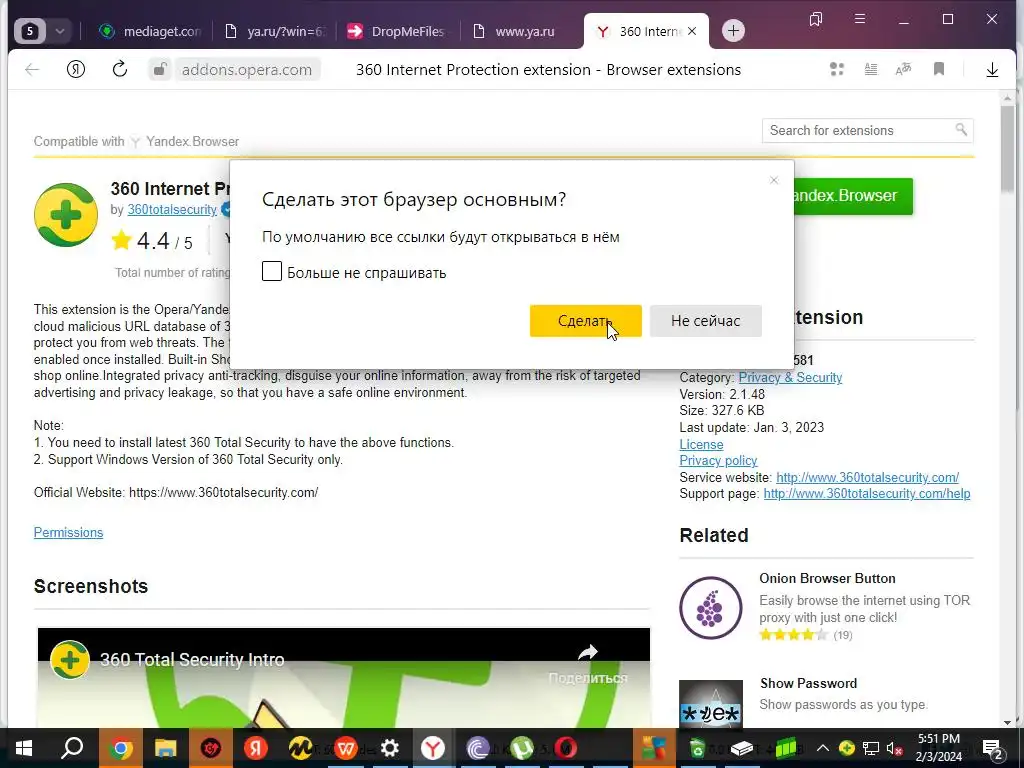Click the Yandex home button in the toolbar
This screenshot has height=768, width=1024.
[x=76, y=69]
